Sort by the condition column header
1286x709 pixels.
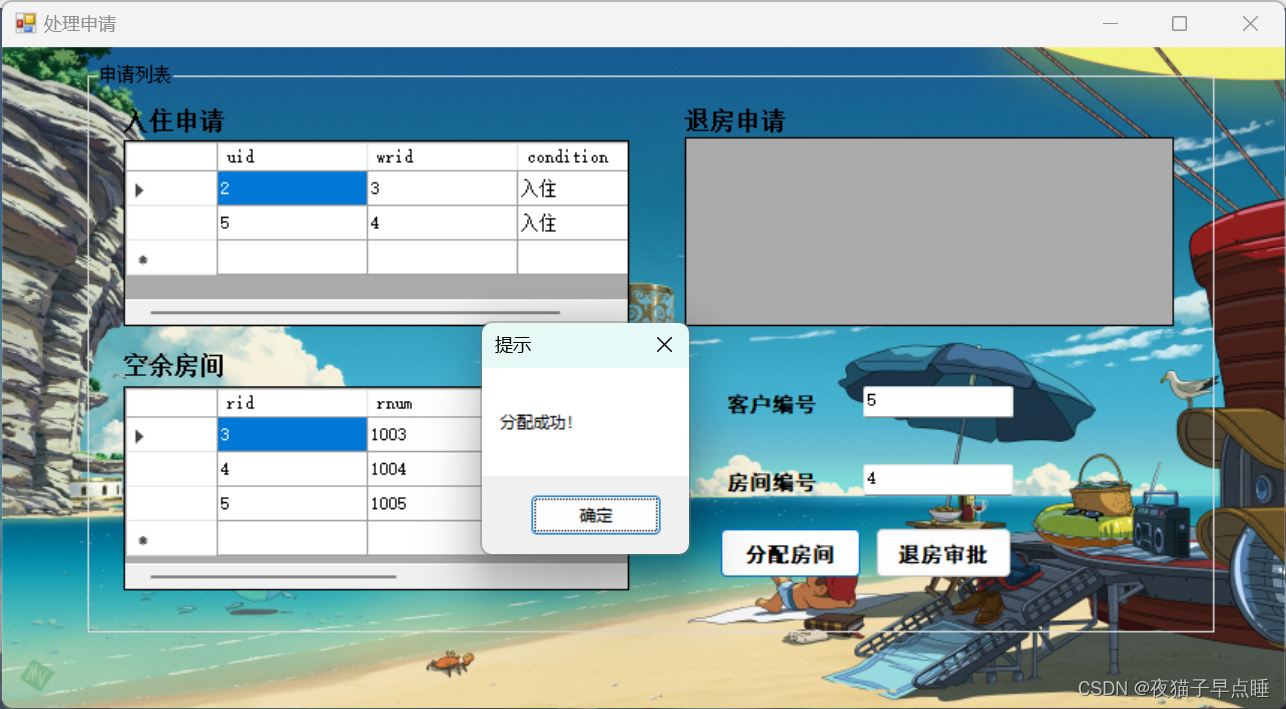pos(572,157)
